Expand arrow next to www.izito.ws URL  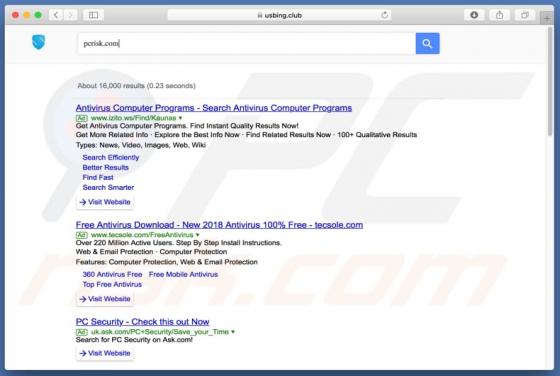click(x=180, y=118)
